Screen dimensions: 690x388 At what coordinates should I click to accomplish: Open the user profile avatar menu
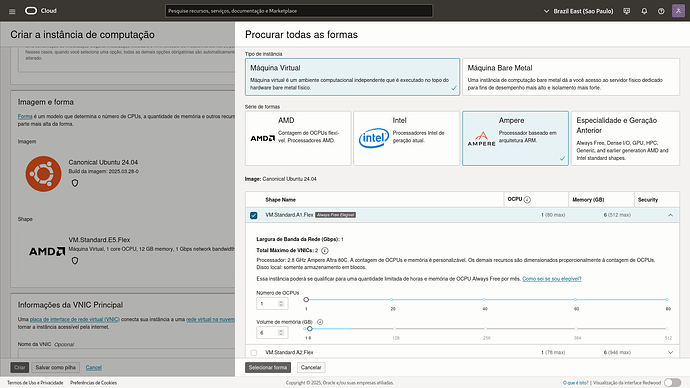coord(678,11)
